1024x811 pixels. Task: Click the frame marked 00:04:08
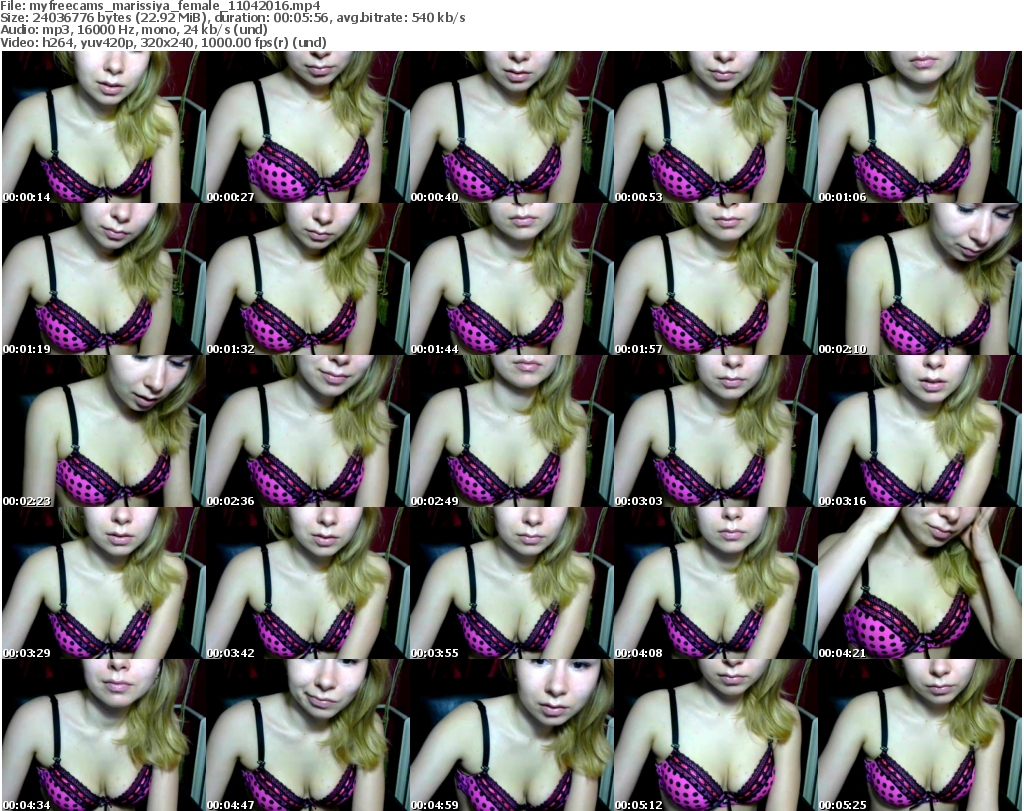point(716,583)
